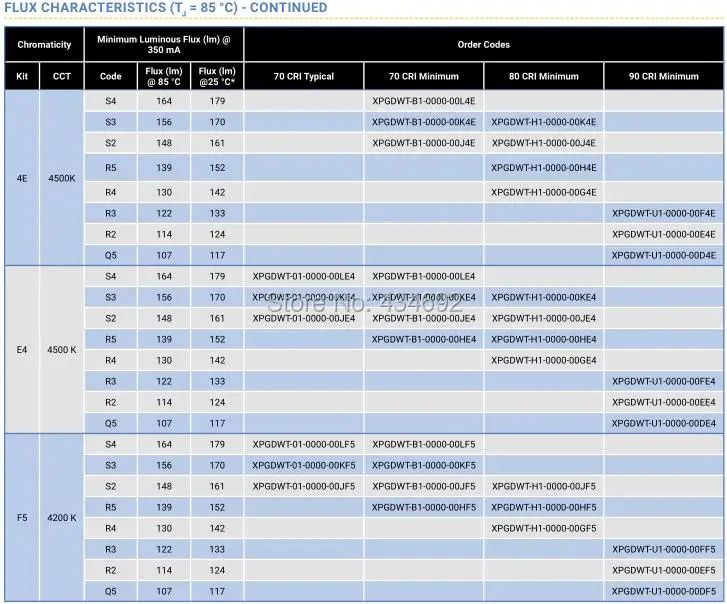Image resolution: width=727 pixels, height=604 pixels.
Task: Select order code XPGDWT-H1-0000-00KE4
Action: coord(543,298)
